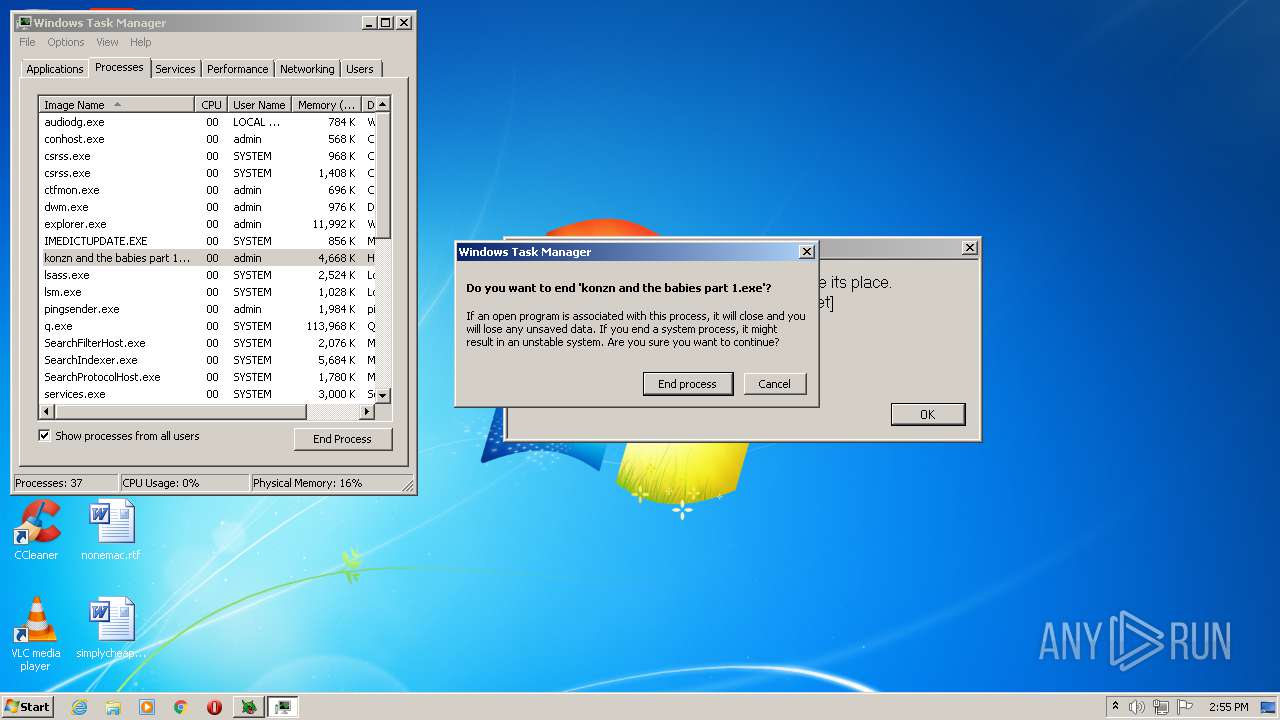This screenshot has width=1280, height=720.
Task: Open the volume speaker tray icon
Action: pyautogui.click(x=1137, y=707)
